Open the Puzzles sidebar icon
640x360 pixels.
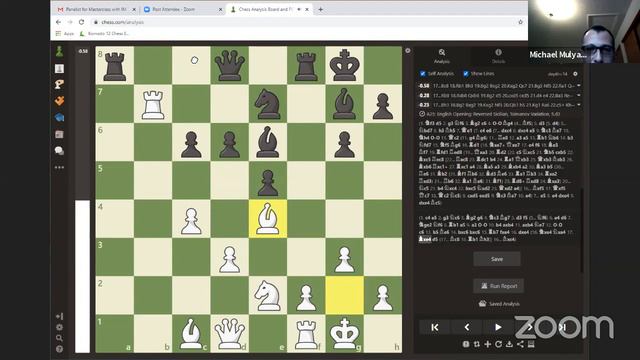point(60,84)
